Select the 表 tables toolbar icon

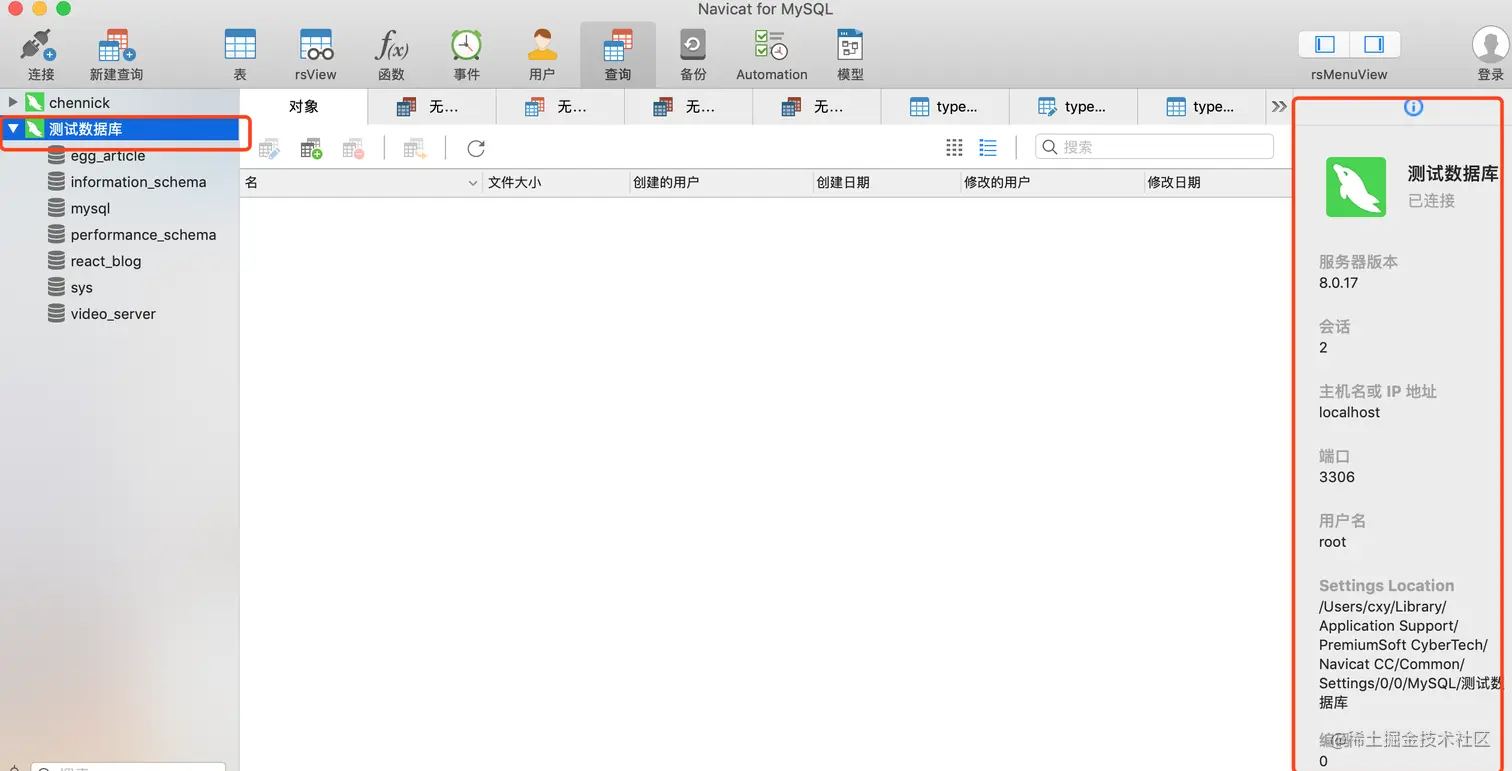[240, 46]
